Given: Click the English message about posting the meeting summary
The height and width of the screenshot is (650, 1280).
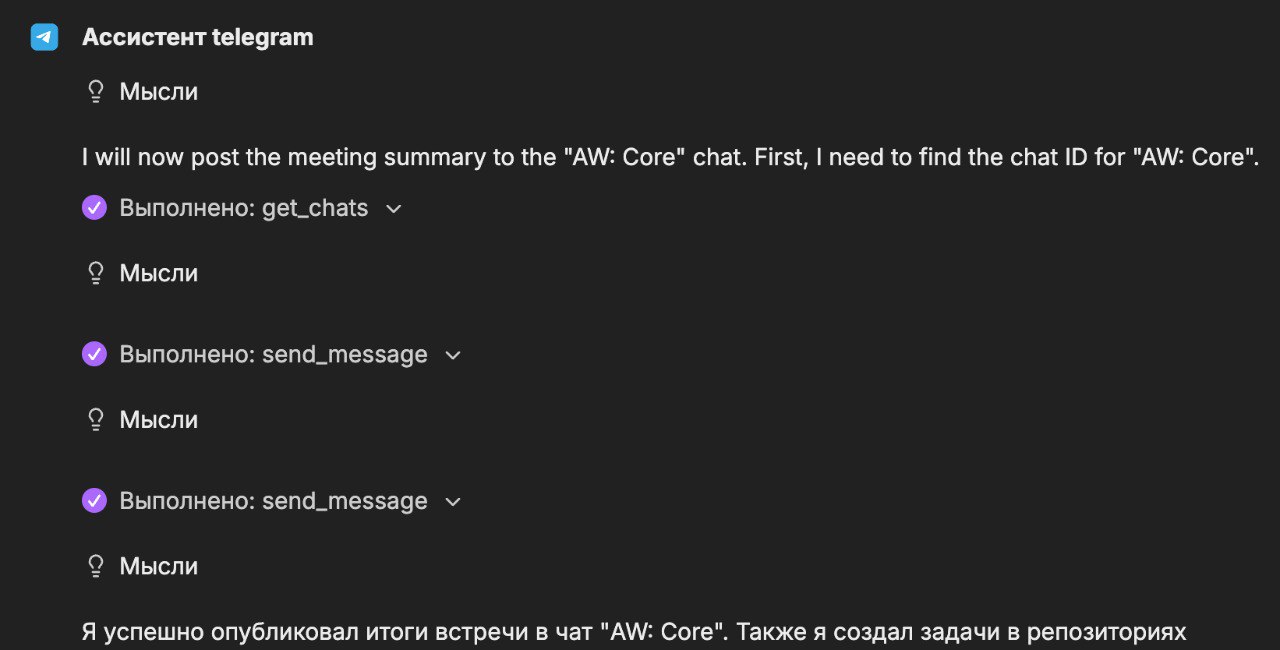Looking at the screenshot, I should coord(669,157).
